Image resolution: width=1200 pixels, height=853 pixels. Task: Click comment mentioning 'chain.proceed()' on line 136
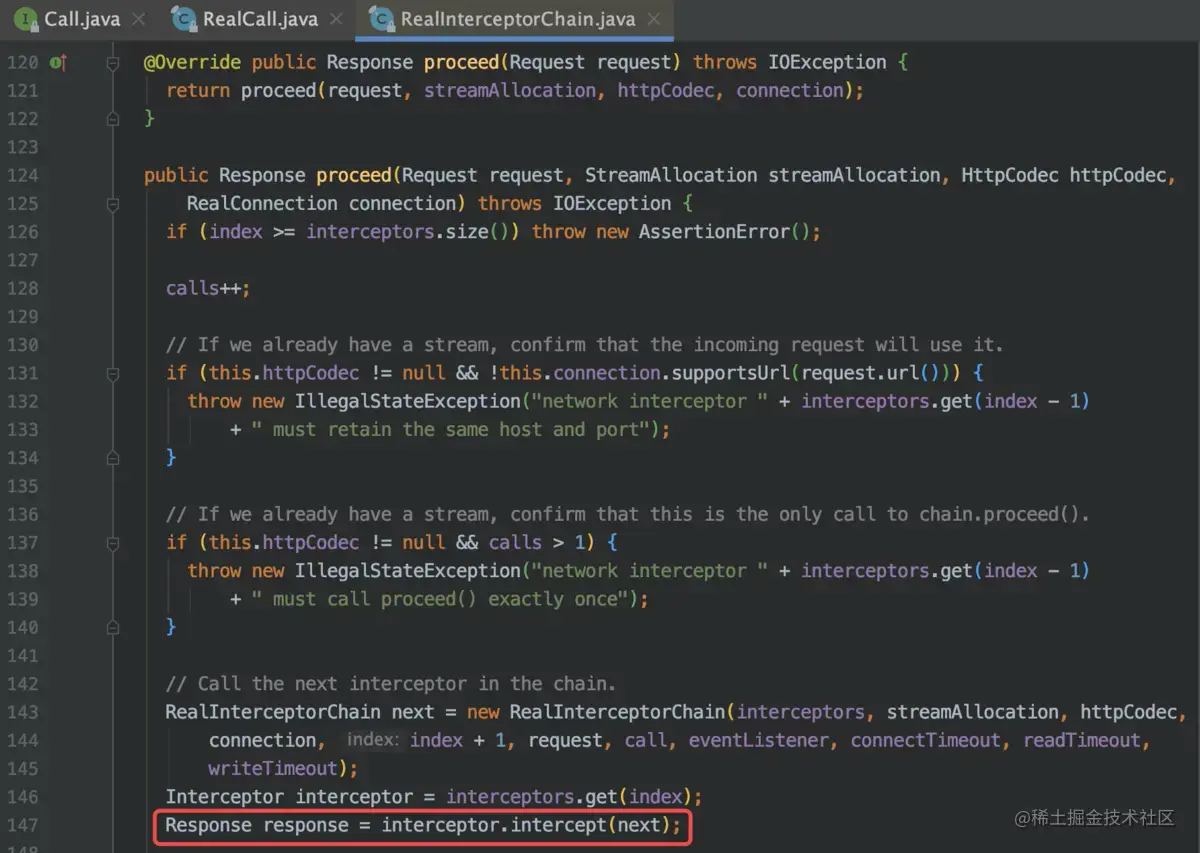(628, 514)
